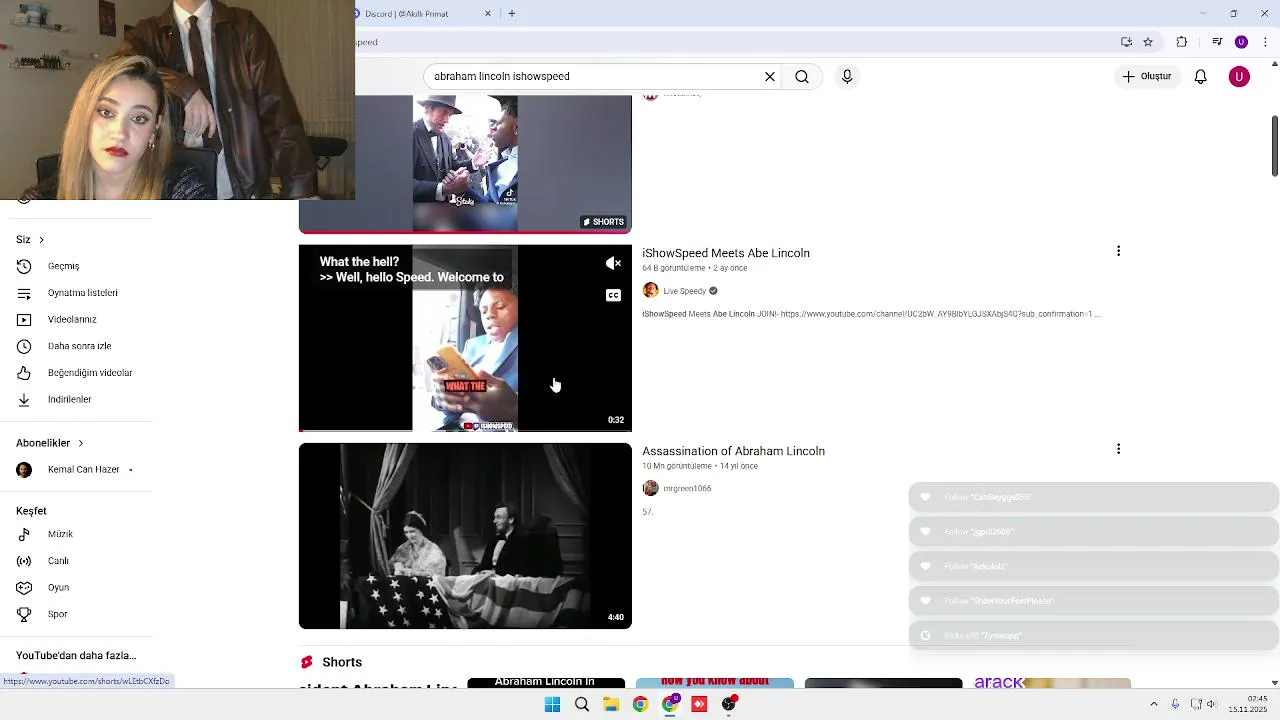
Task: Click YouTube'dan daha fazla heading
Action: coord(76,656)
